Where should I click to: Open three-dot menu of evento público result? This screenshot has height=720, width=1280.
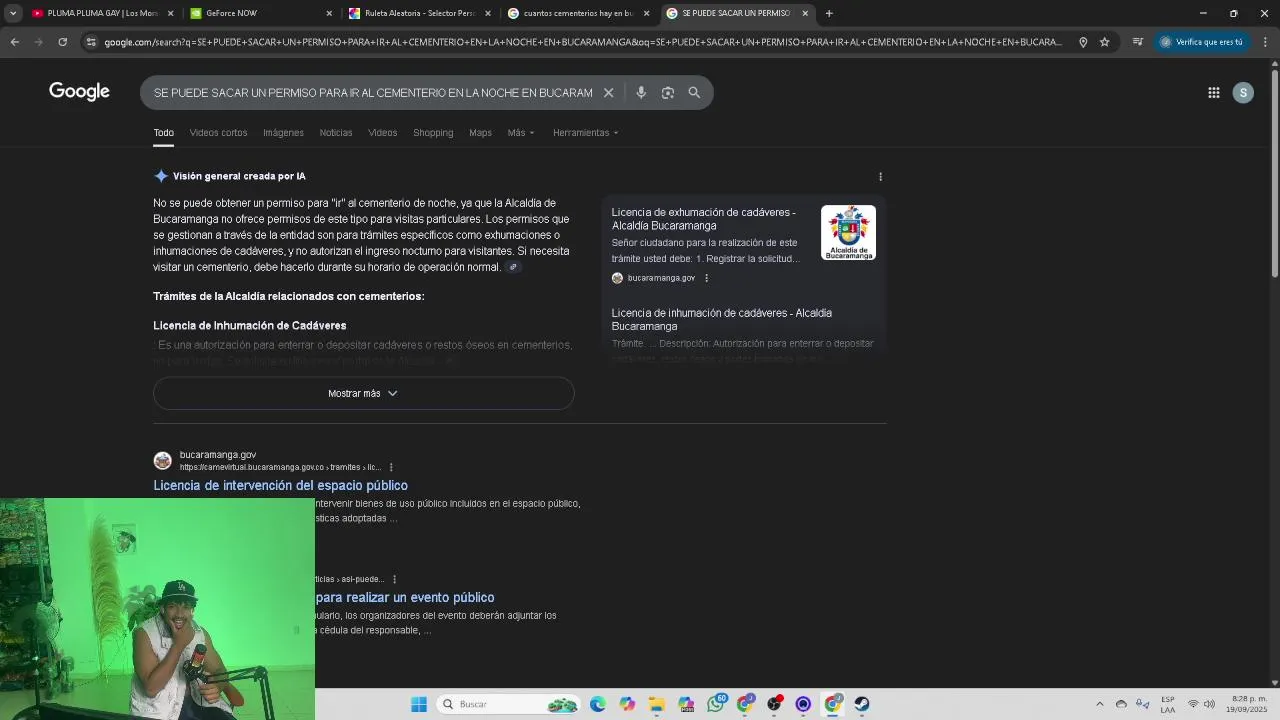394,579
